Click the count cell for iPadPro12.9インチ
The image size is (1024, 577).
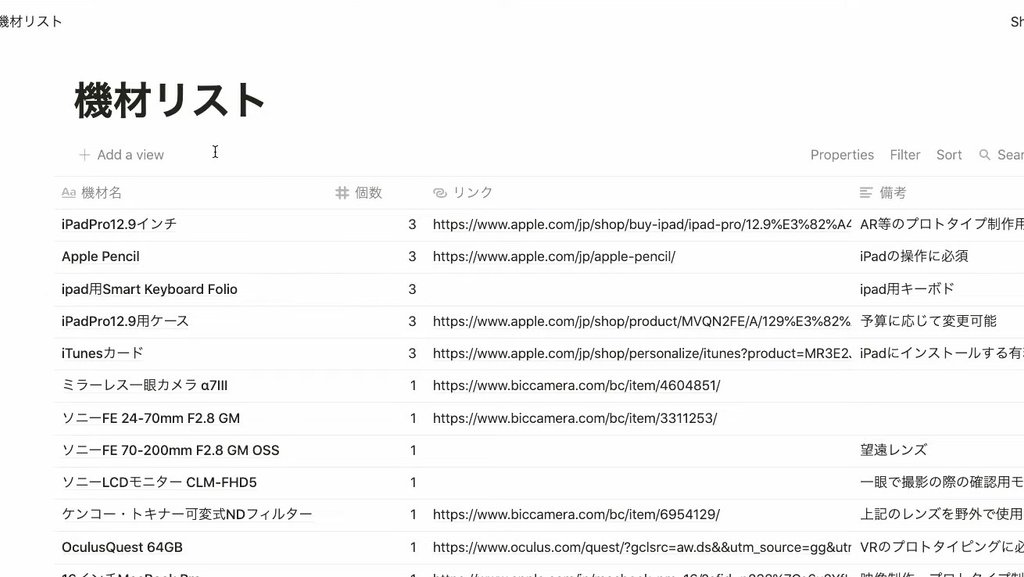(377, 225)
